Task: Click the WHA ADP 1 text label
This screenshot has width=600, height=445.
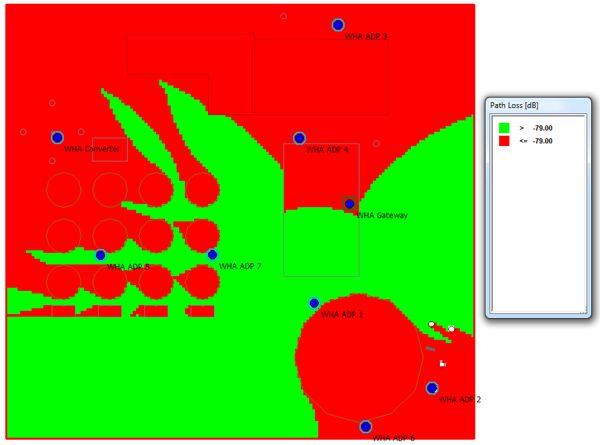Action: point(342,314)
